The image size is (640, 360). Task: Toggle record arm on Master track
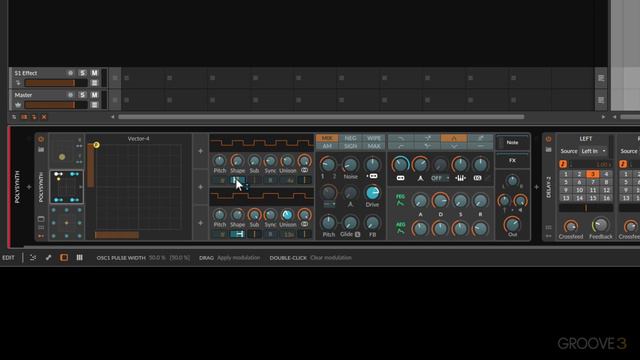pos(70,95)
